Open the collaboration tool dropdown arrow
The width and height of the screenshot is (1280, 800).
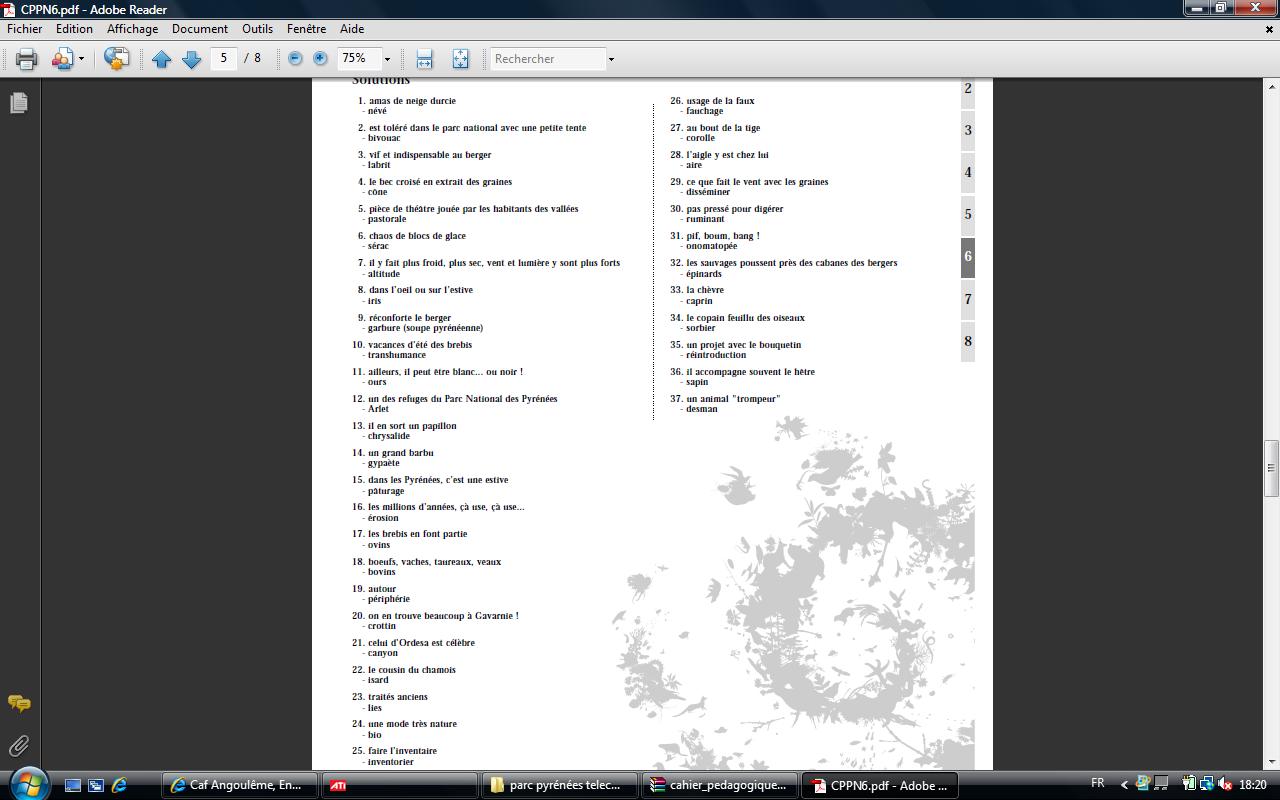tap(81, 59)
